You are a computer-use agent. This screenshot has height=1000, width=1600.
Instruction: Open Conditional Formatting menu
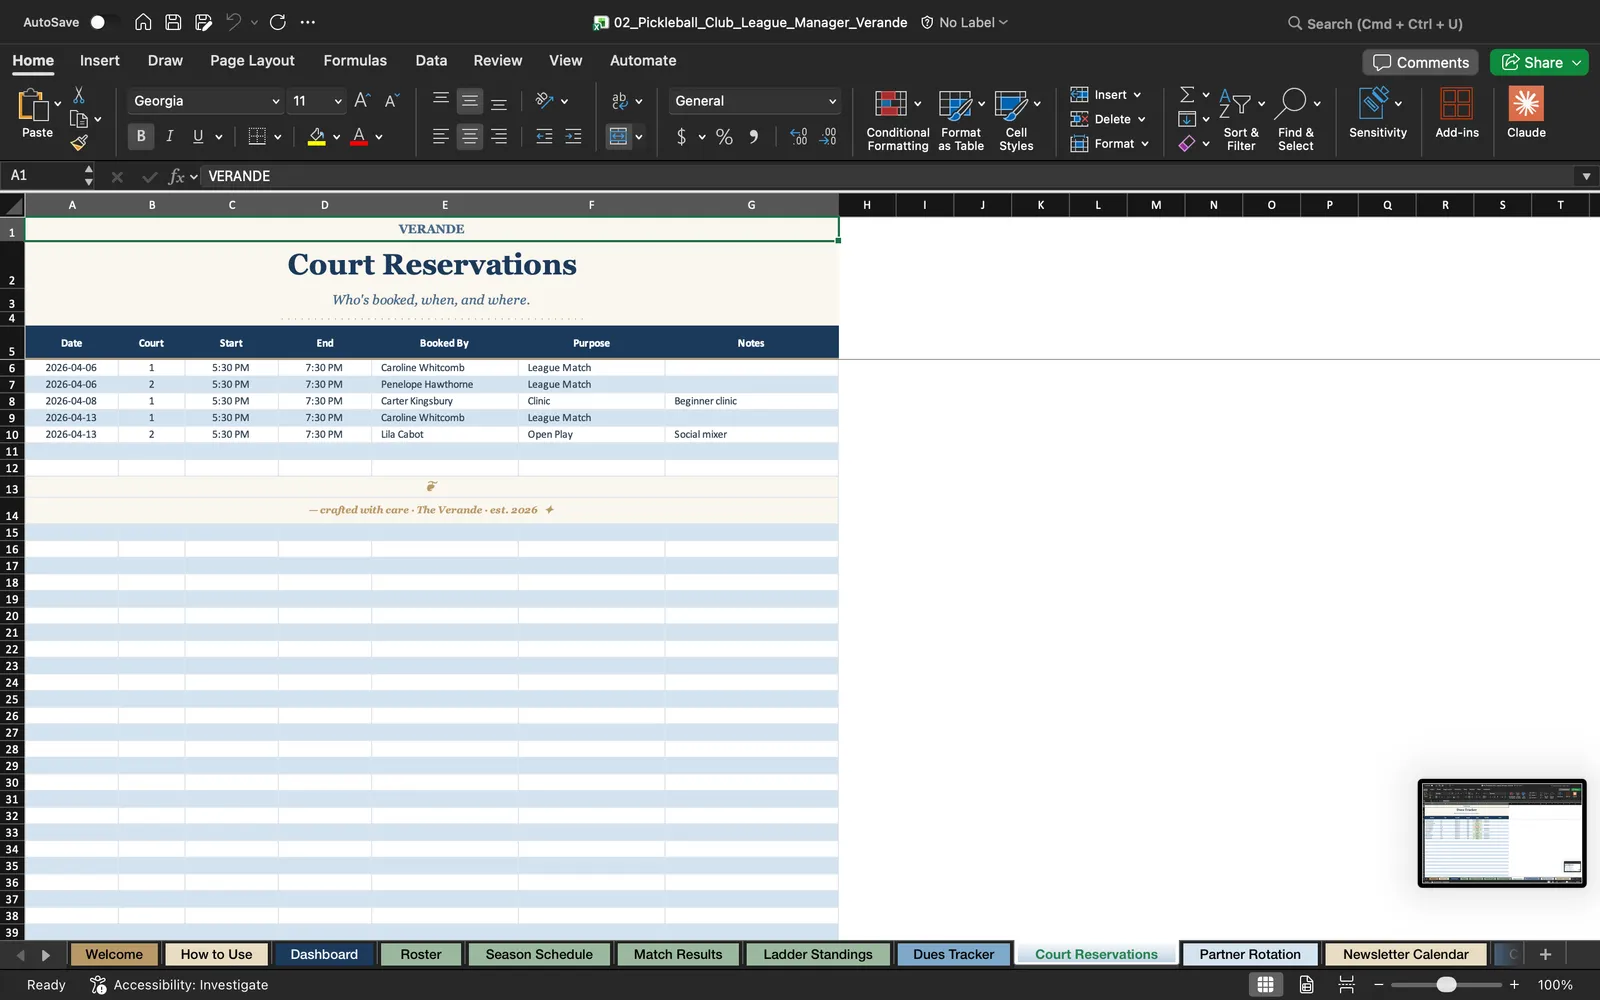(897, 120)
